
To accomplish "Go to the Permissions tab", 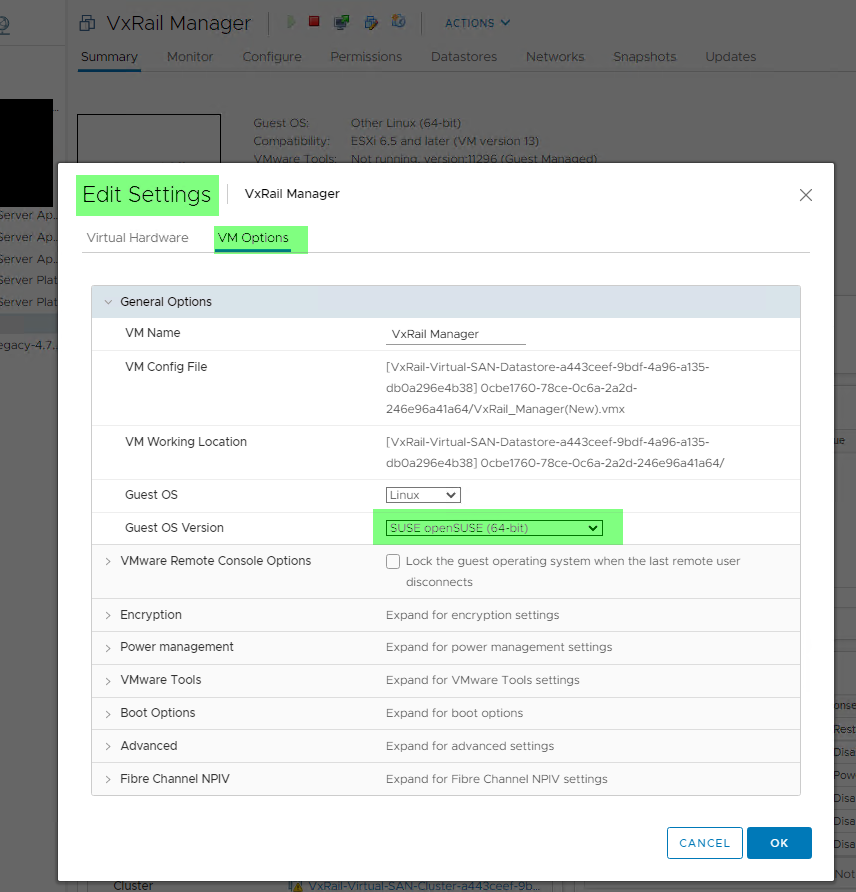I will coord(366,57).
